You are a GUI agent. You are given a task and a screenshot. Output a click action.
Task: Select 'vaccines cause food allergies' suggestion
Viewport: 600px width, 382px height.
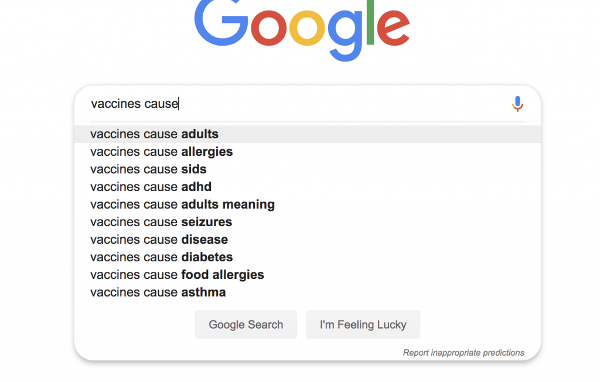307,275
